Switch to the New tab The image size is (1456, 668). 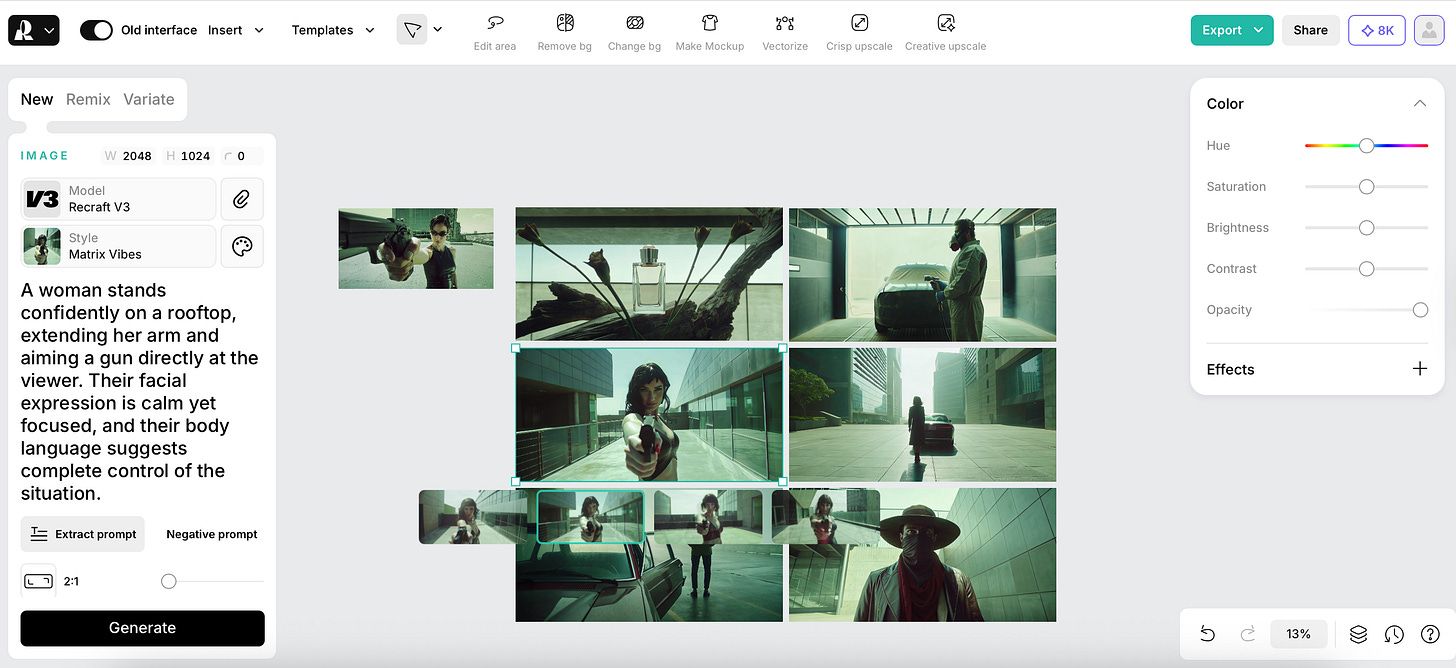37,99
